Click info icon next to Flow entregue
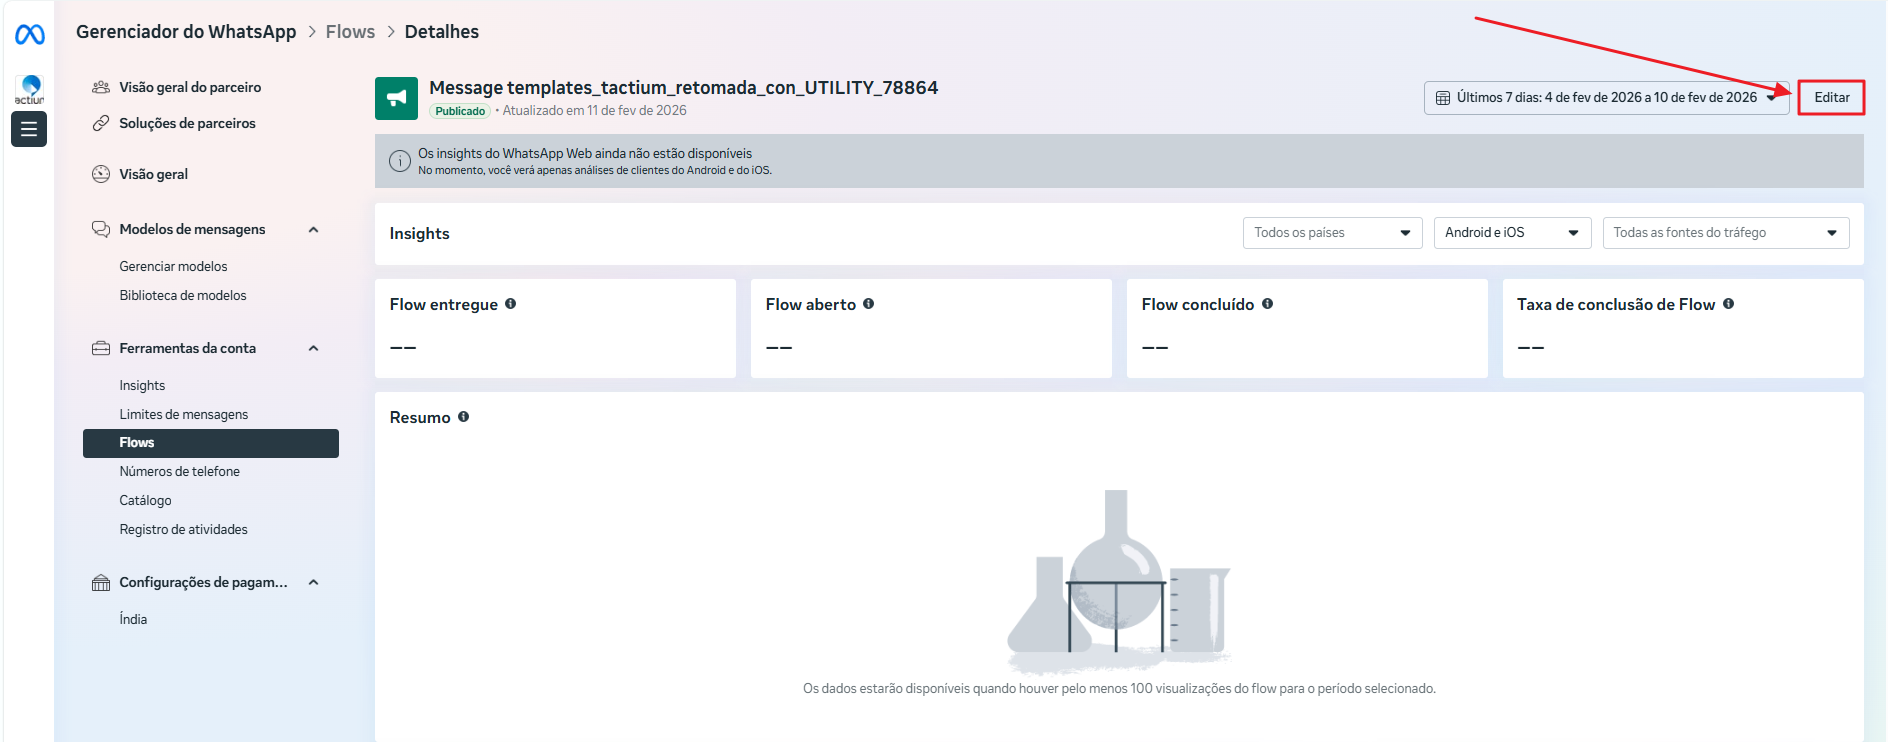 tap(510, 304)
